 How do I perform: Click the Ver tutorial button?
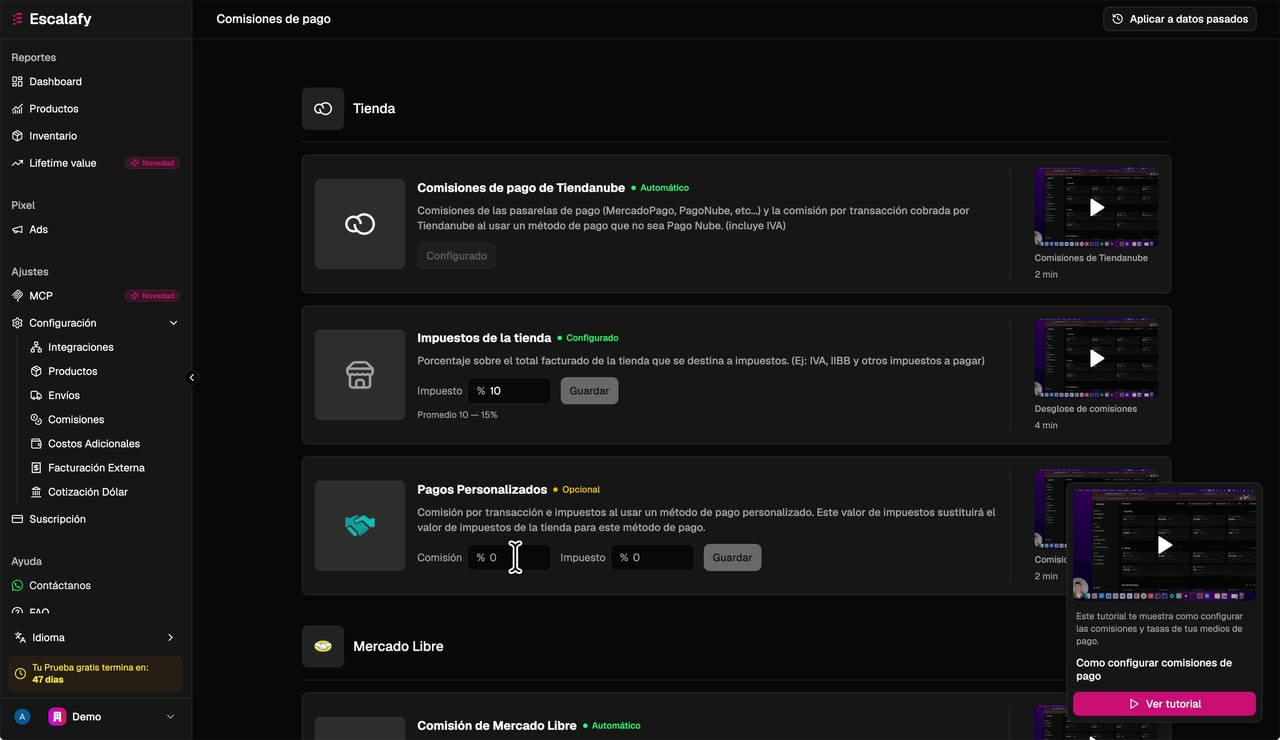(1164, 704)
